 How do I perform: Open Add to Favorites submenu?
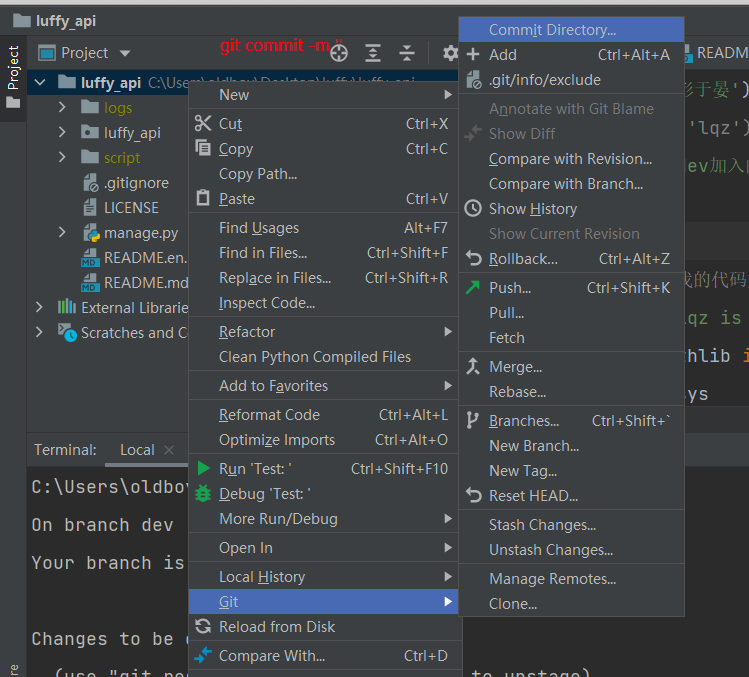point(323,386)
